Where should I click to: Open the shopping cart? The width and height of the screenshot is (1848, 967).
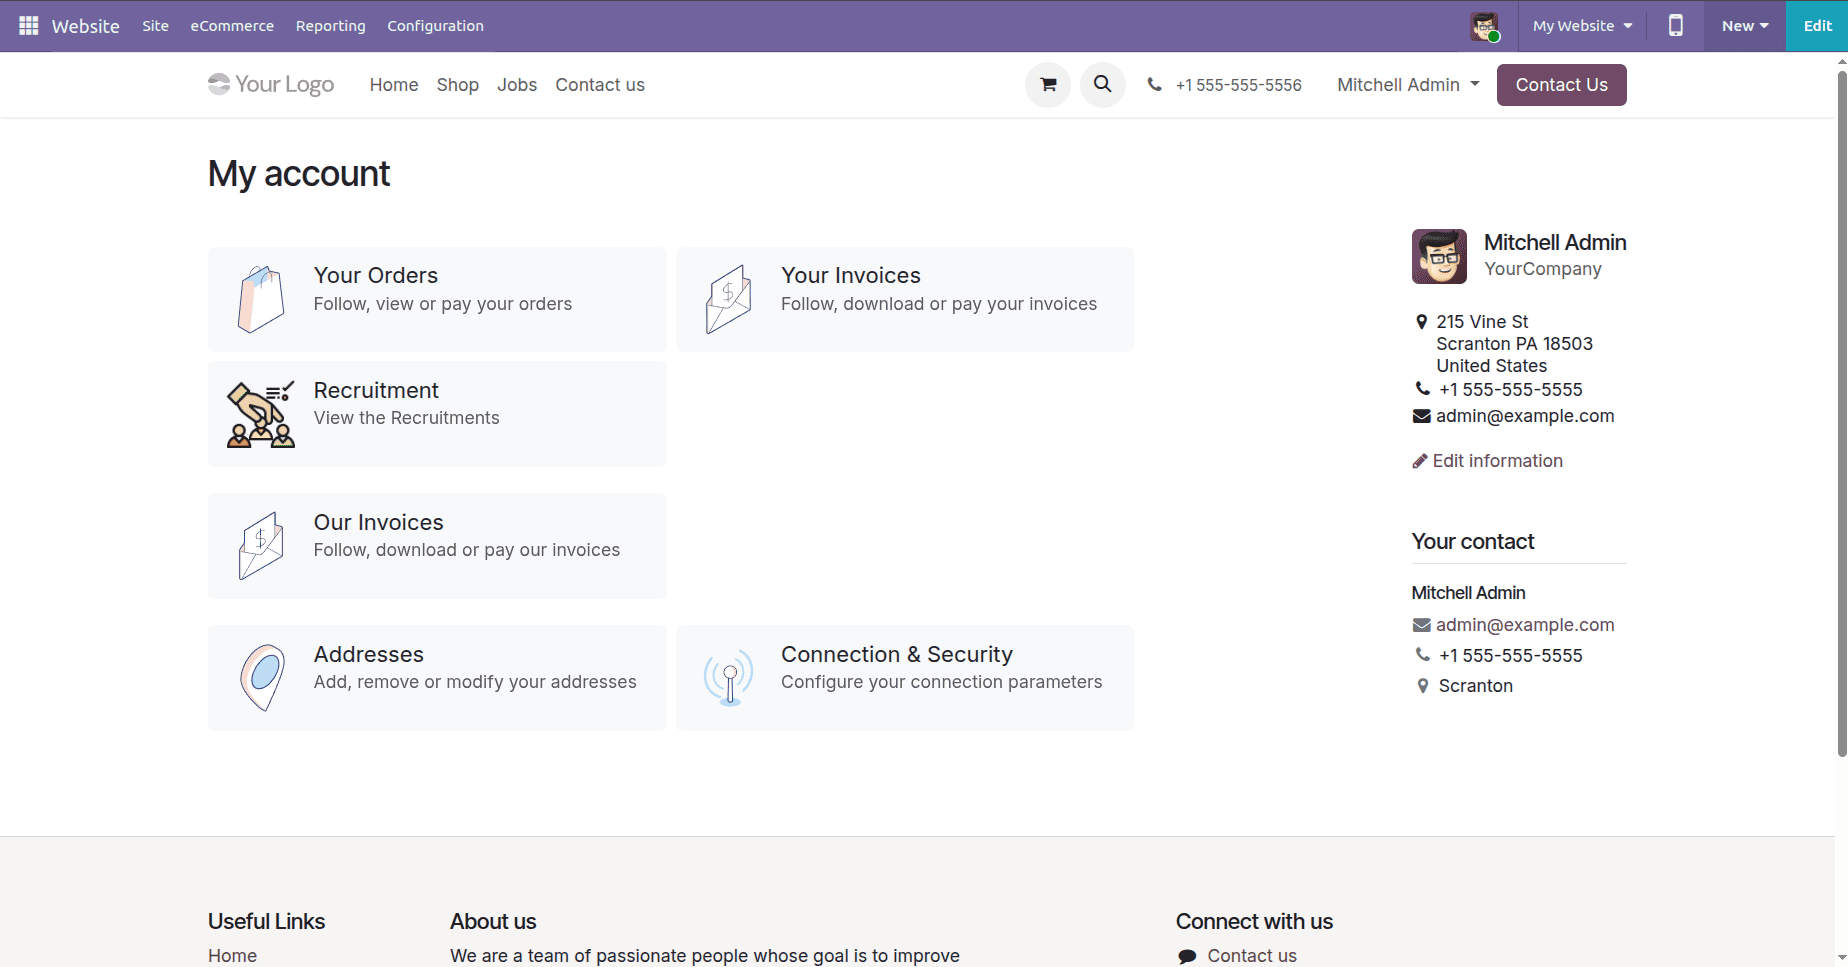coord(1047,84)
